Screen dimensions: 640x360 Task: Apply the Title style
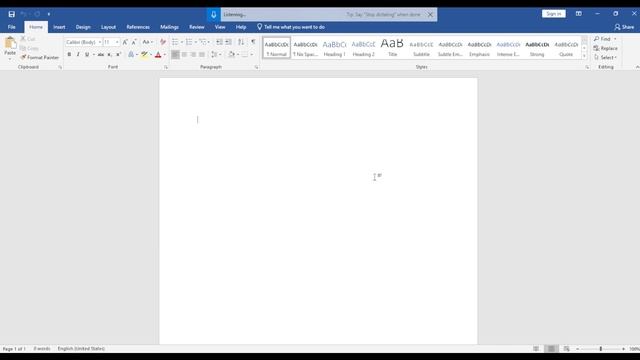pyautogui.click(x=392, y=48)
